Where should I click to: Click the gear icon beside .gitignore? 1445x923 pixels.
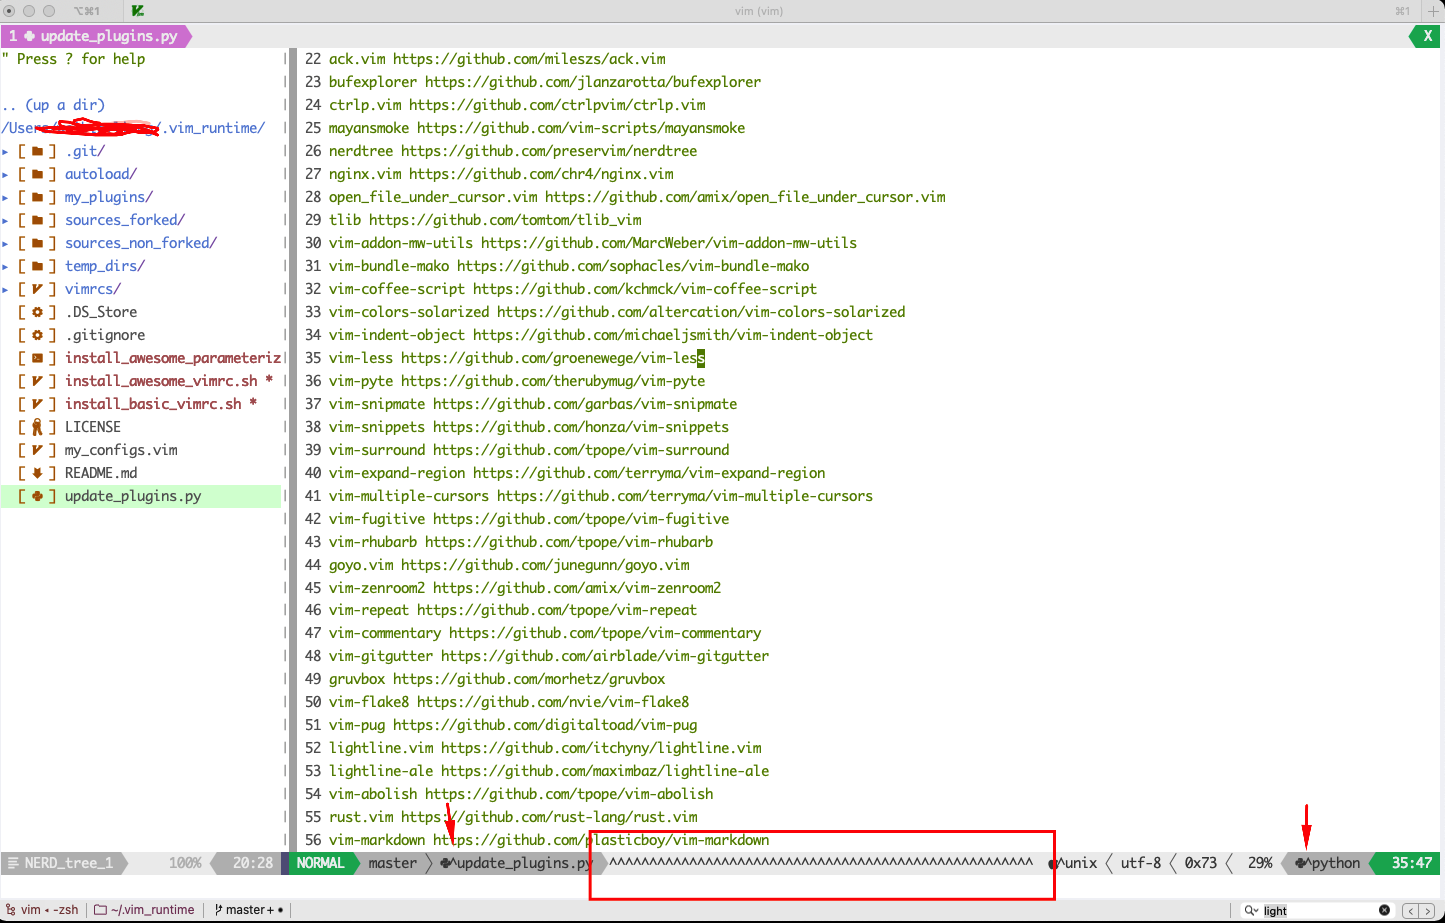click(x=38, y=334)
